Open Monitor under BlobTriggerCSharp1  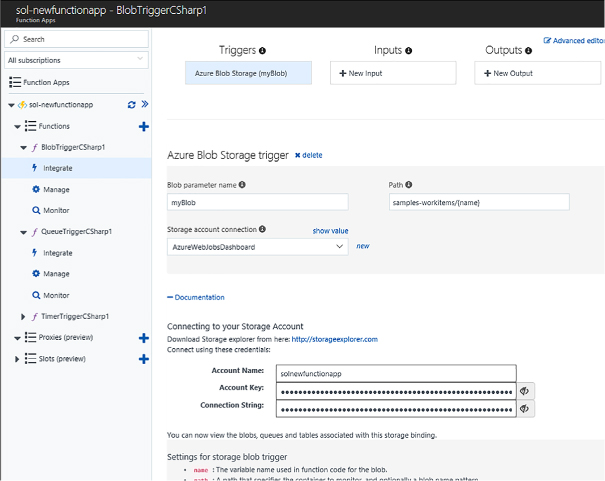(56, 210)
